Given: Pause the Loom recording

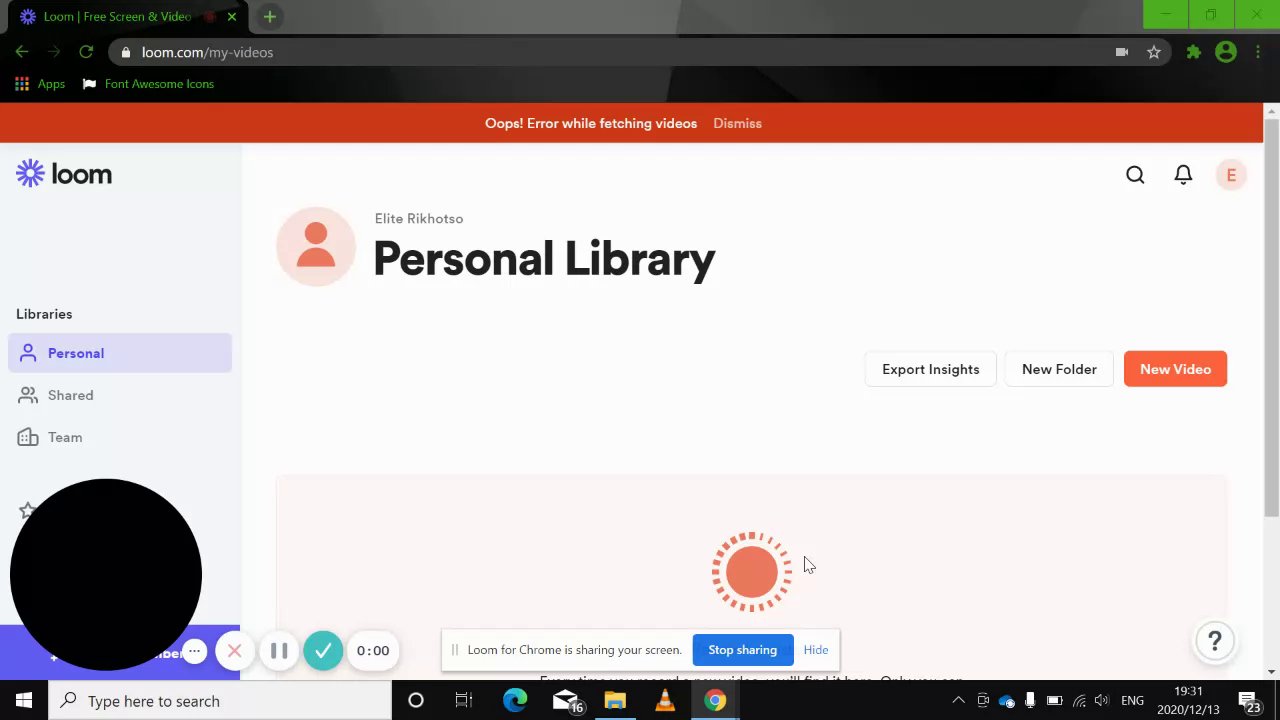Looking at the screenshot, I should click(279, 651).
